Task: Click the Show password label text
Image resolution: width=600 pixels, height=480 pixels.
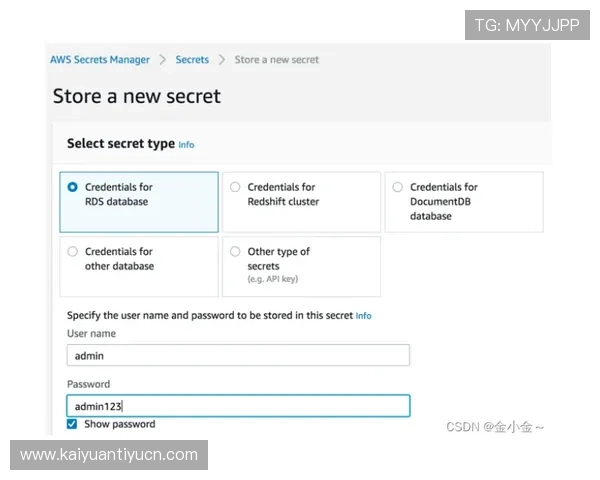Action: (119, 424)
